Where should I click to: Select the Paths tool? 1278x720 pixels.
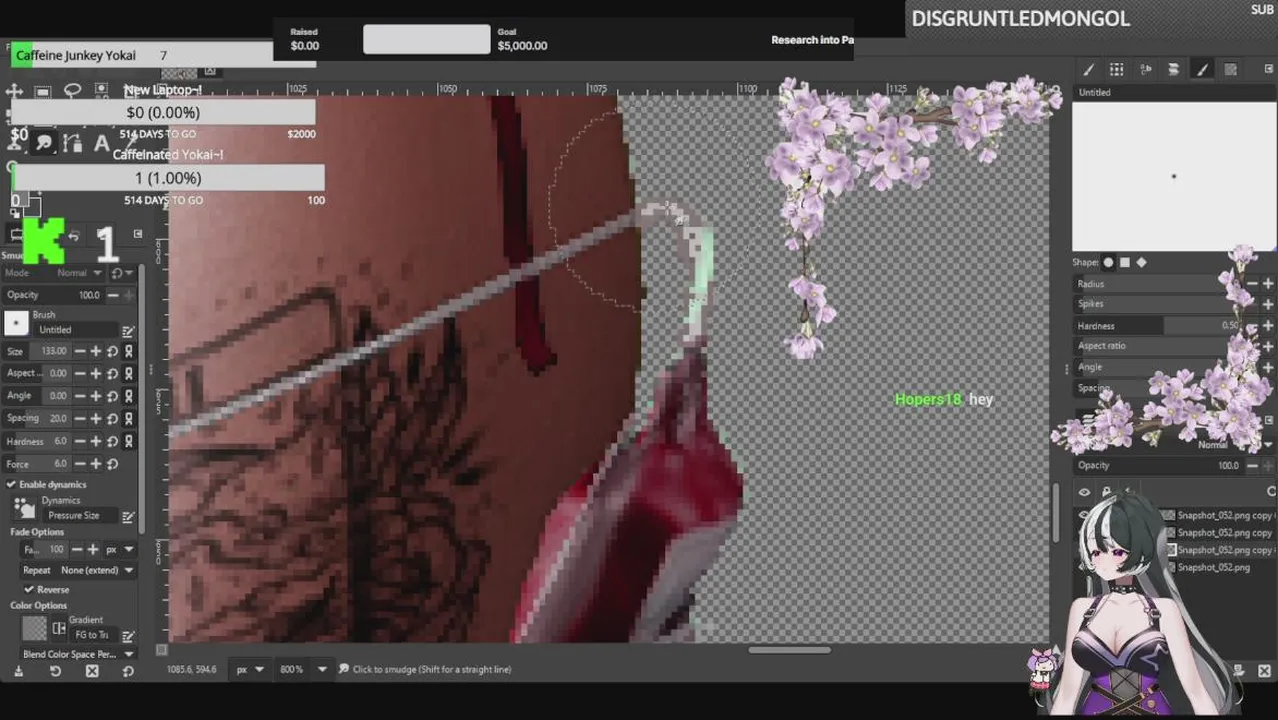[73, 143]
